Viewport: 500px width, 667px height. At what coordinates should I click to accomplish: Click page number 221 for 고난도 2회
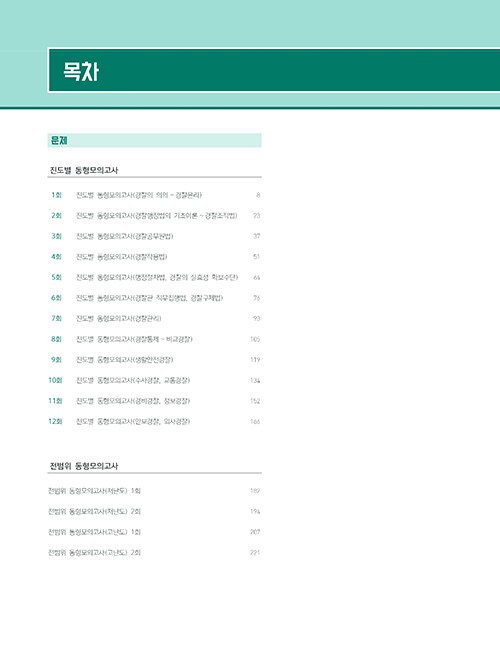(x=255, y=553)
